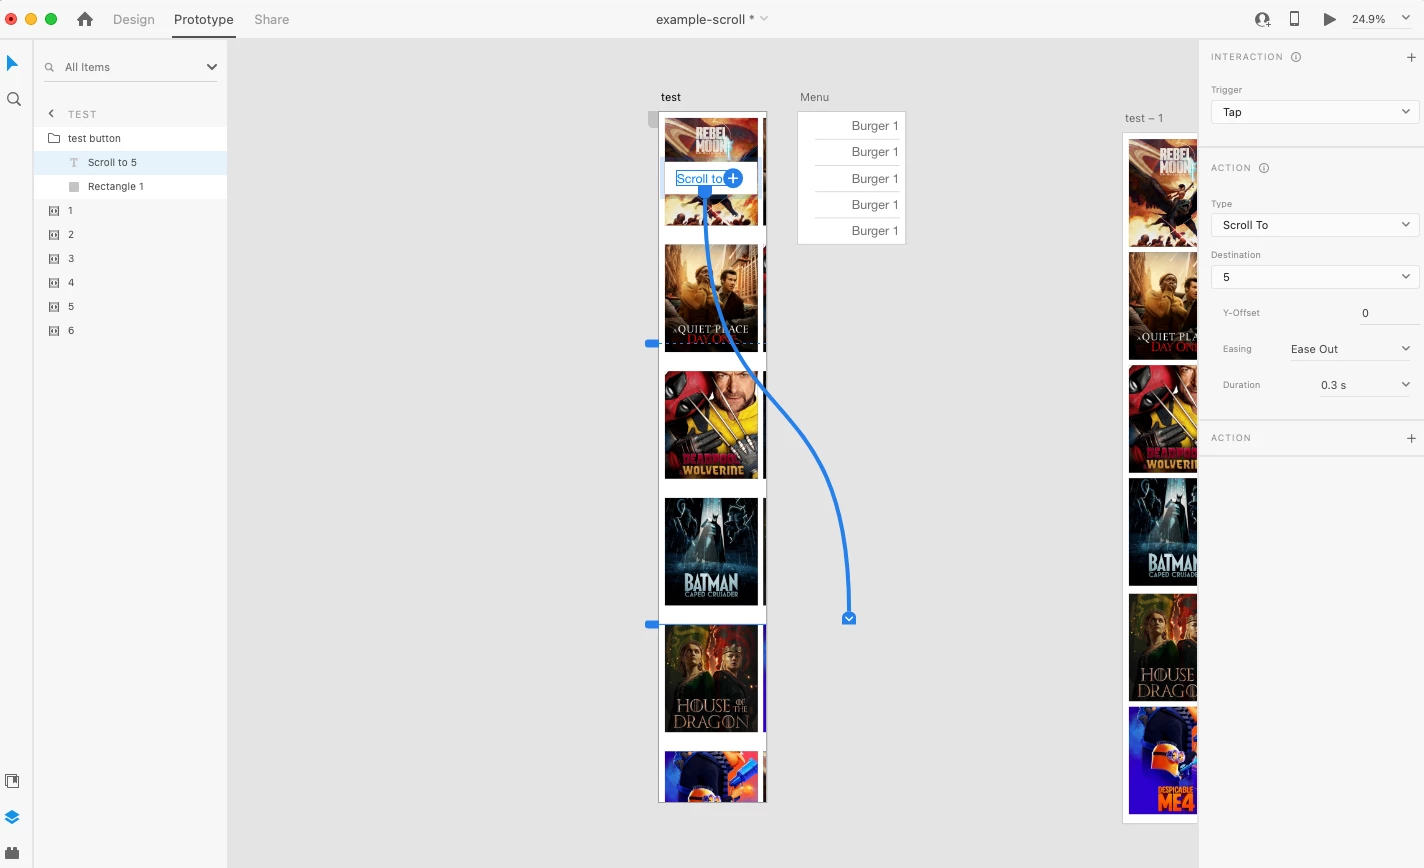Select the Scroll to 5 text layer
Viewport: 1424px width, 868px height.
click(130, 162)
